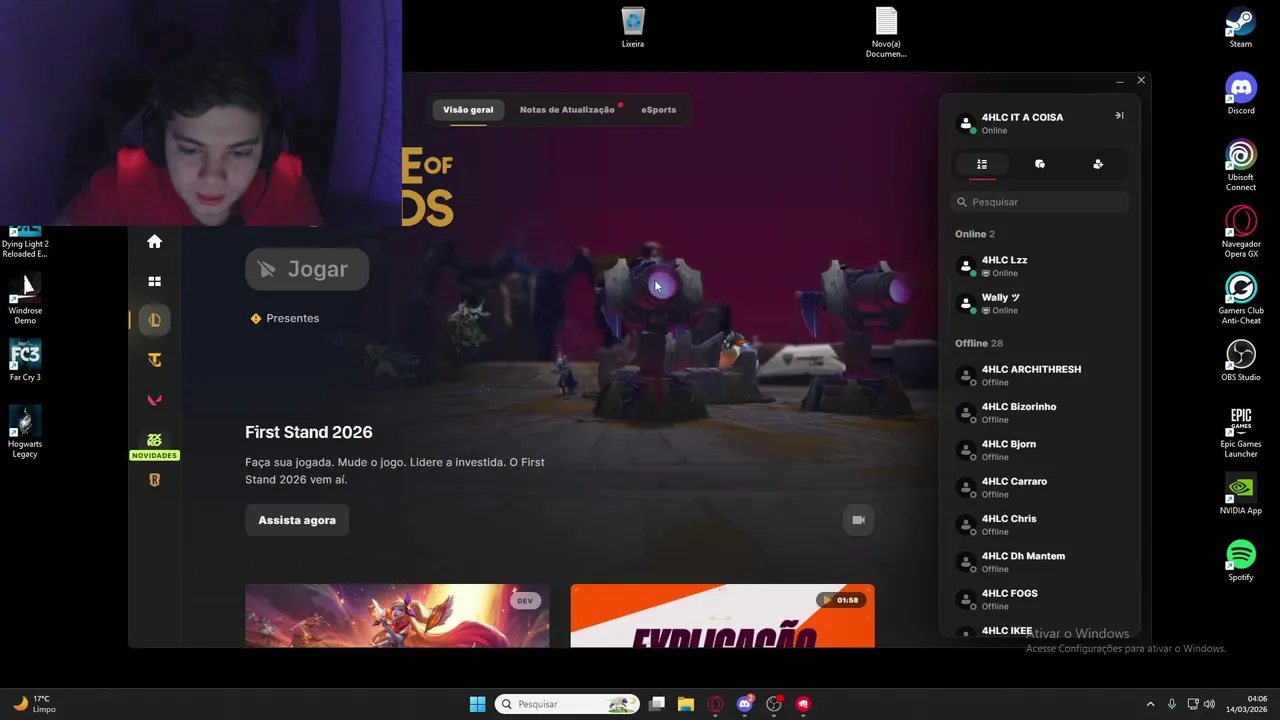Open Navegador Opera GX desktop shortcut

point(1241,232)
